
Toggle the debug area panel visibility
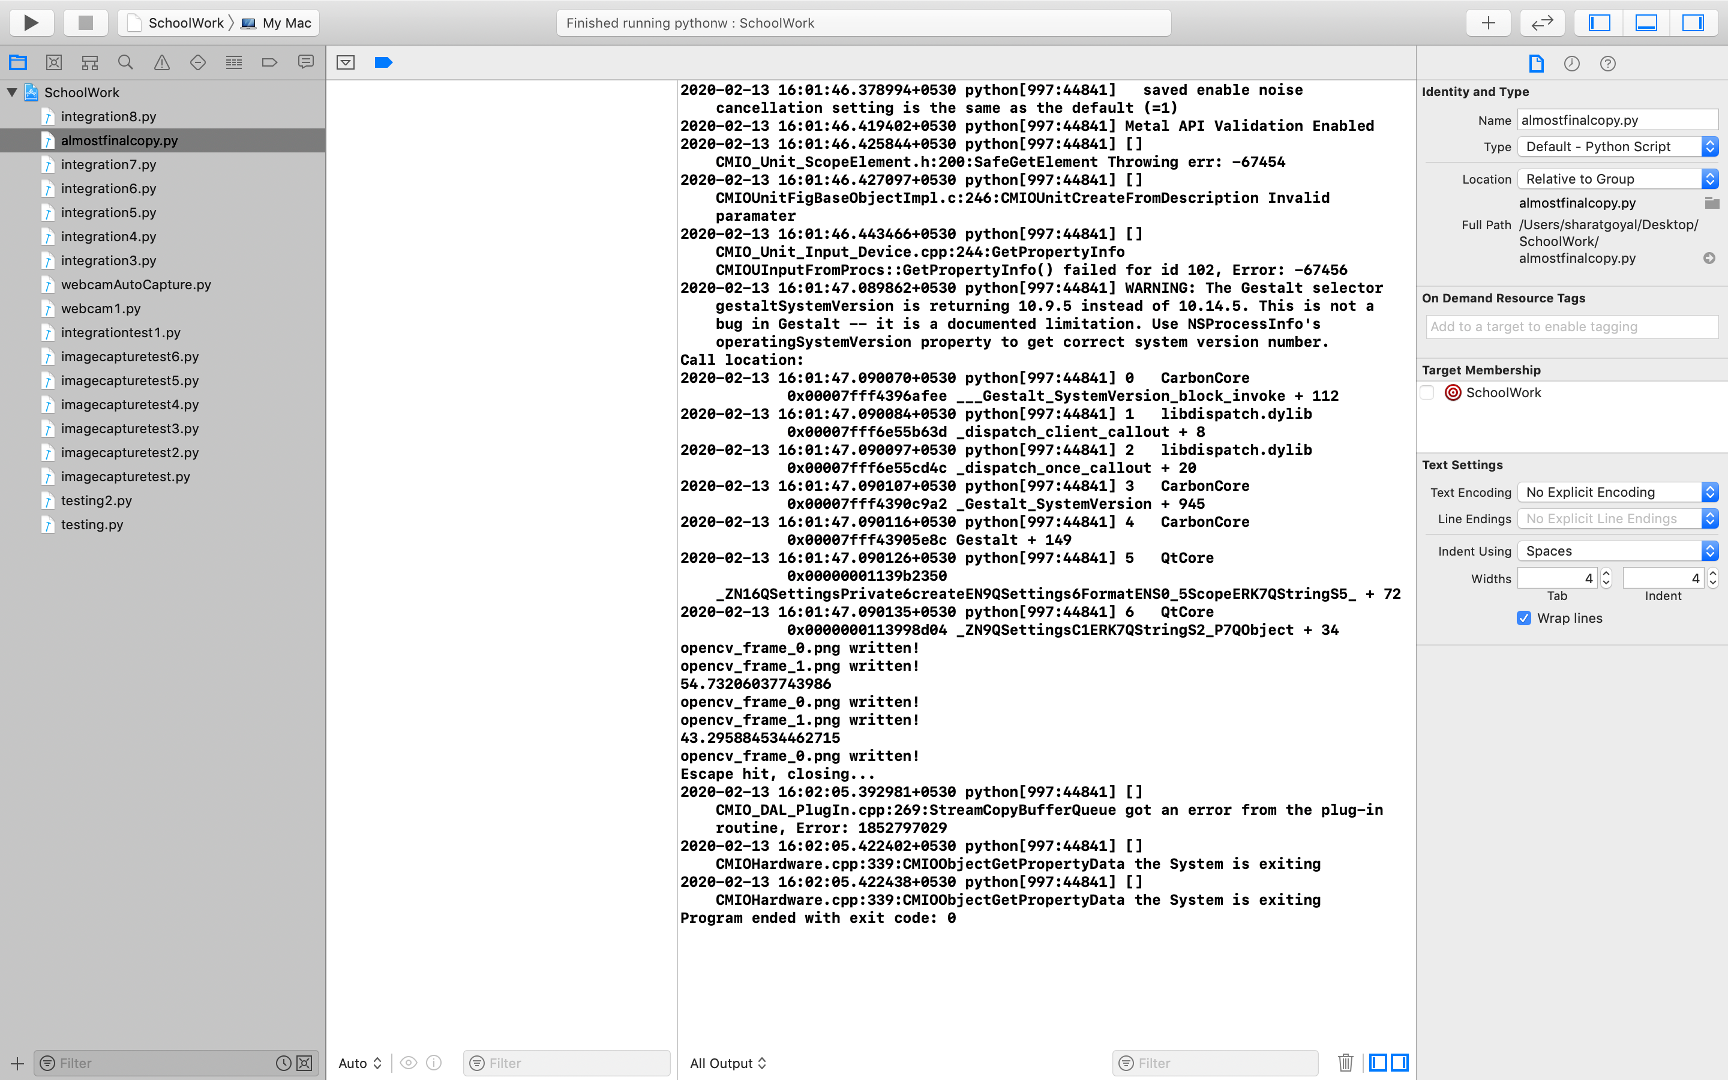(1646, 22)
